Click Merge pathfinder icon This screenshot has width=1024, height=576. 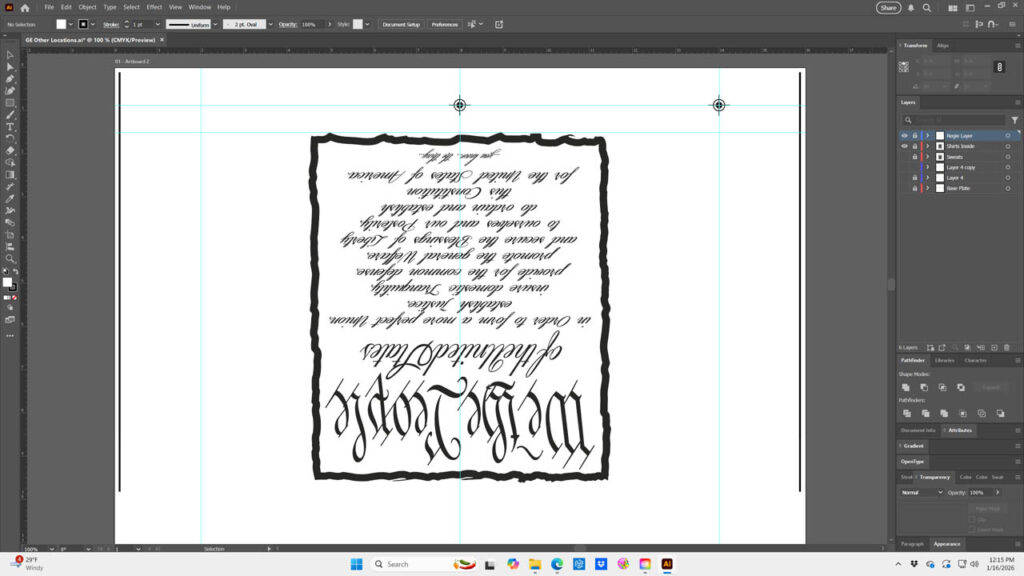(x=944, y=413)
